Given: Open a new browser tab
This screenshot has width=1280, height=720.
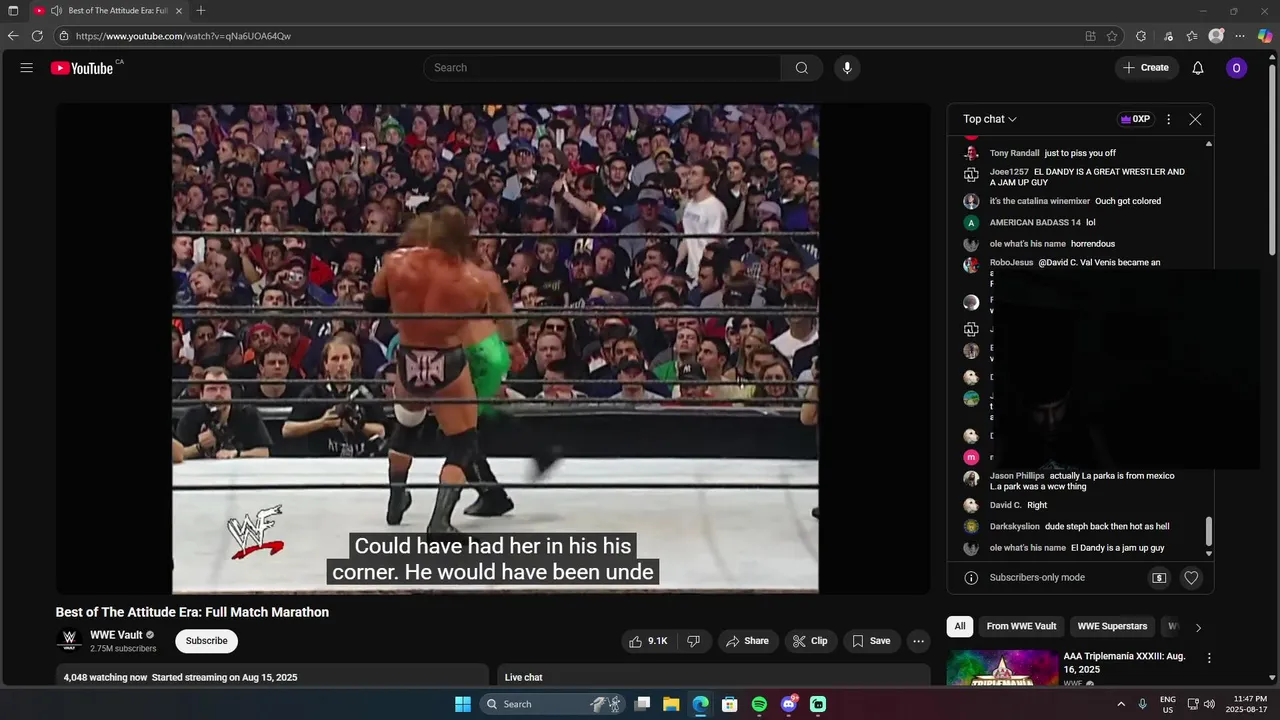Looking at the screenshot, I should click(201, 11).
